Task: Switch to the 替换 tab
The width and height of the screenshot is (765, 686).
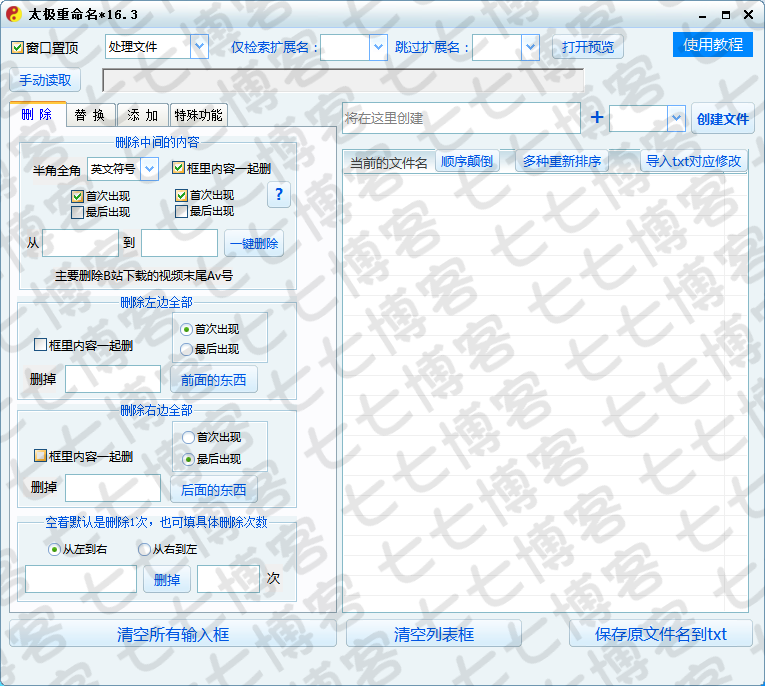Action: [91, 115]
